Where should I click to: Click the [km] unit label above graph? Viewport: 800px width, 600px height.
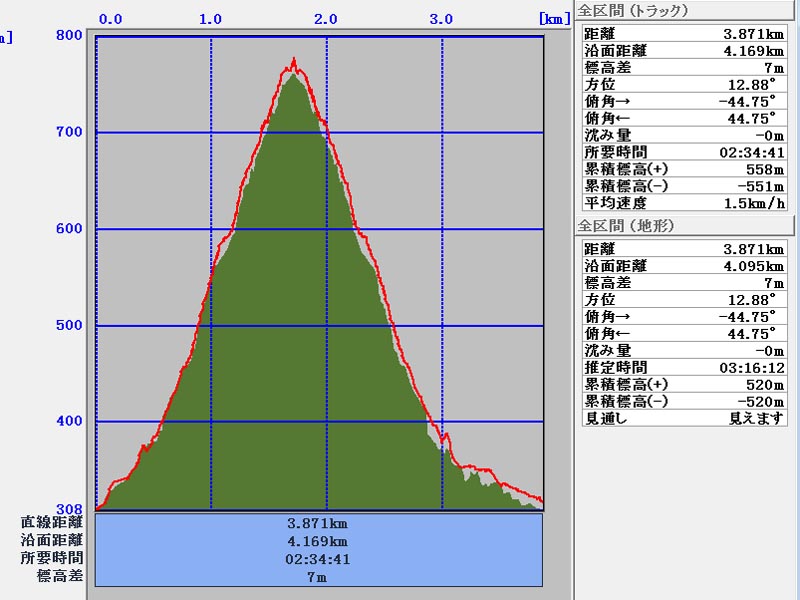click(x=554, y=18)
